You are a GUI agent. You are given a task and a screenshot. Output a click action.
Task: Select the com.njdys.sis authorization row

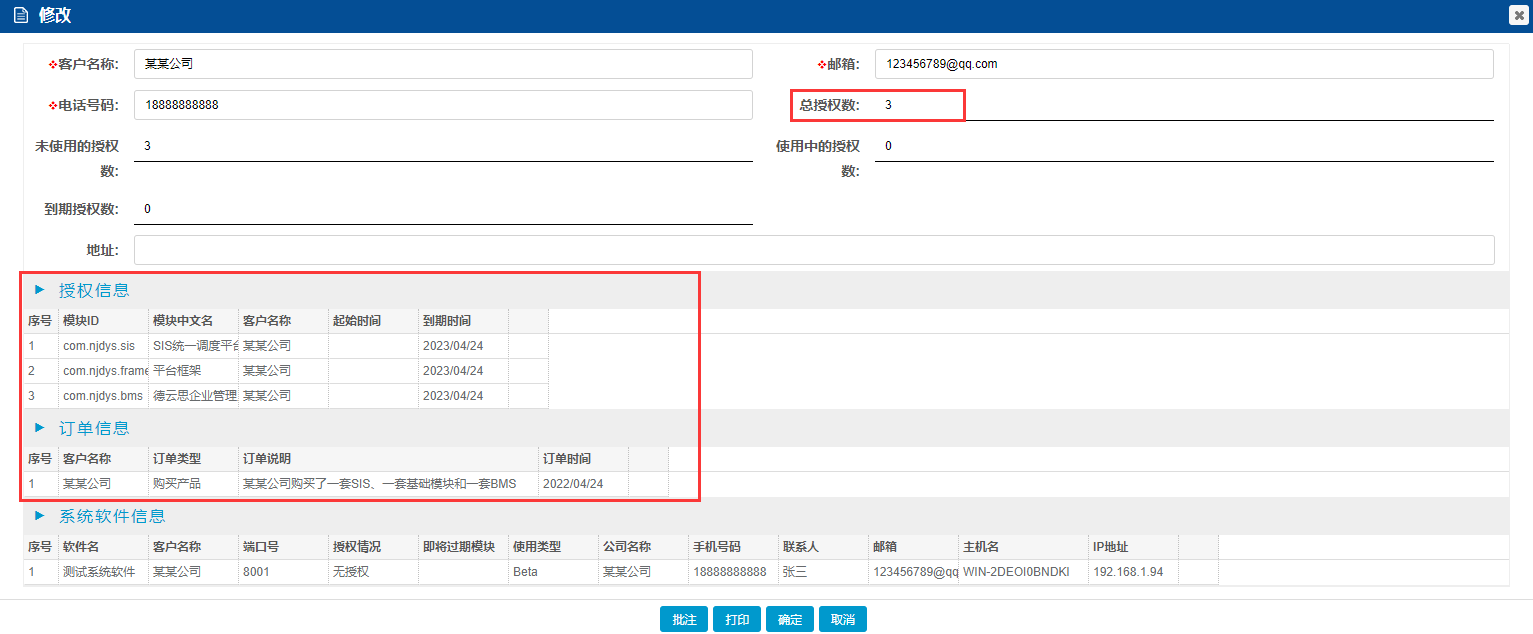[98, 346]
